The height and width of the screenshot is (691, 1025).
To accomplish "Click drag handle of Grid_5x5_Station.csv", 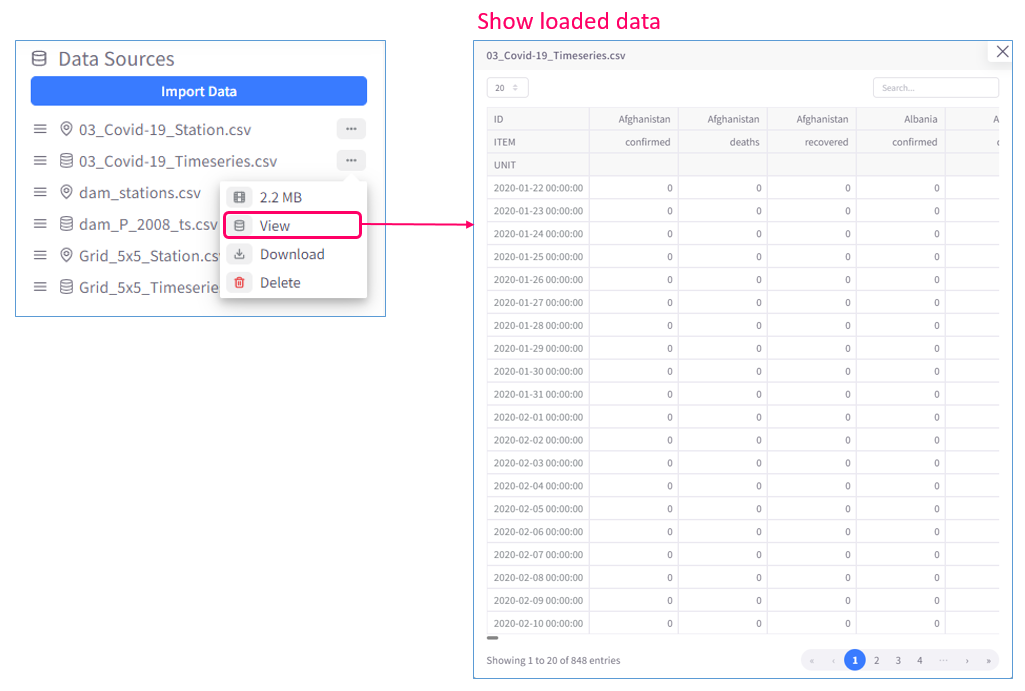I will click(x=40, y=255).
